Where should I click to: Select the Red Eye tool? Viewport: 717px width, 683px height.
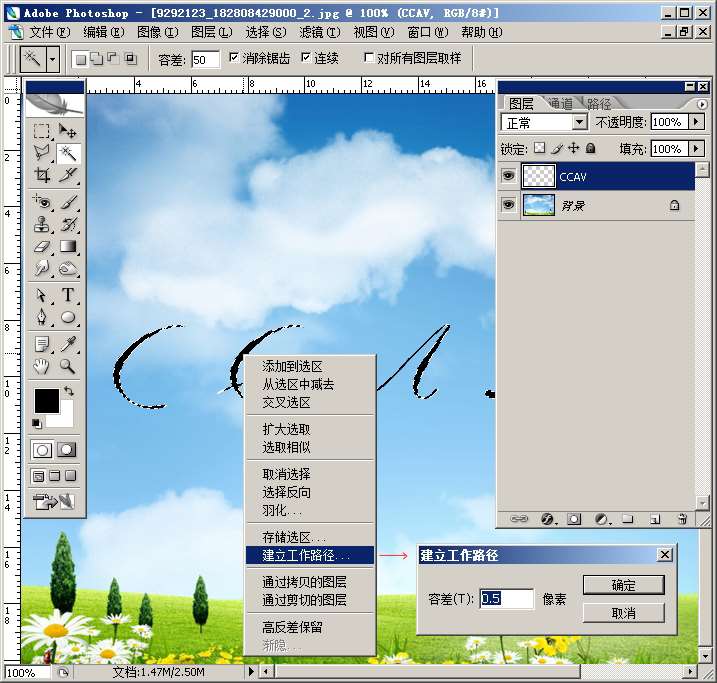[x=42, y=202]
